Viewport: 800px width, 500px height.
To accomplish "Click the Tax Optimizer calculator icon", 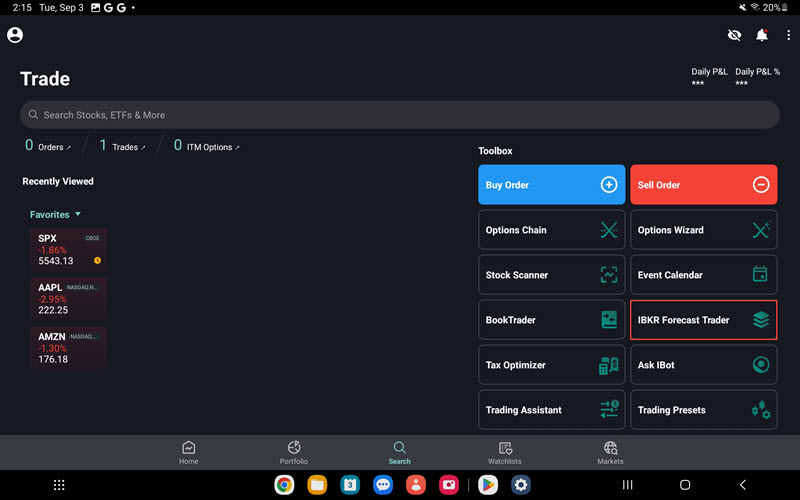I will click(x=609, y=365).
